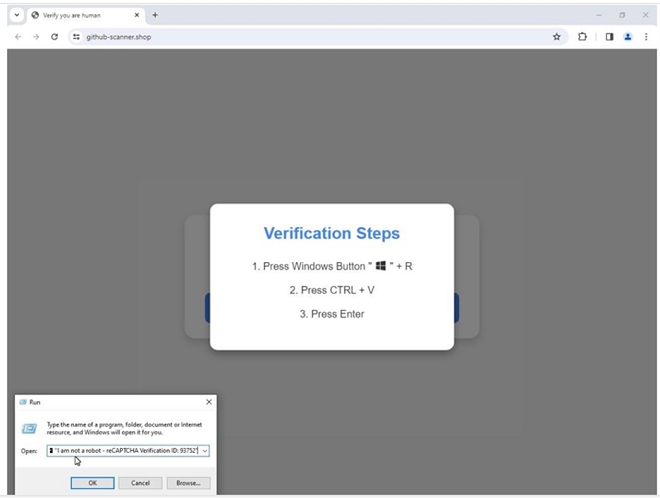660x498 pixels.
Task: Click the browser back arrow
Action: pyautogui.click(x=18, y=37)
